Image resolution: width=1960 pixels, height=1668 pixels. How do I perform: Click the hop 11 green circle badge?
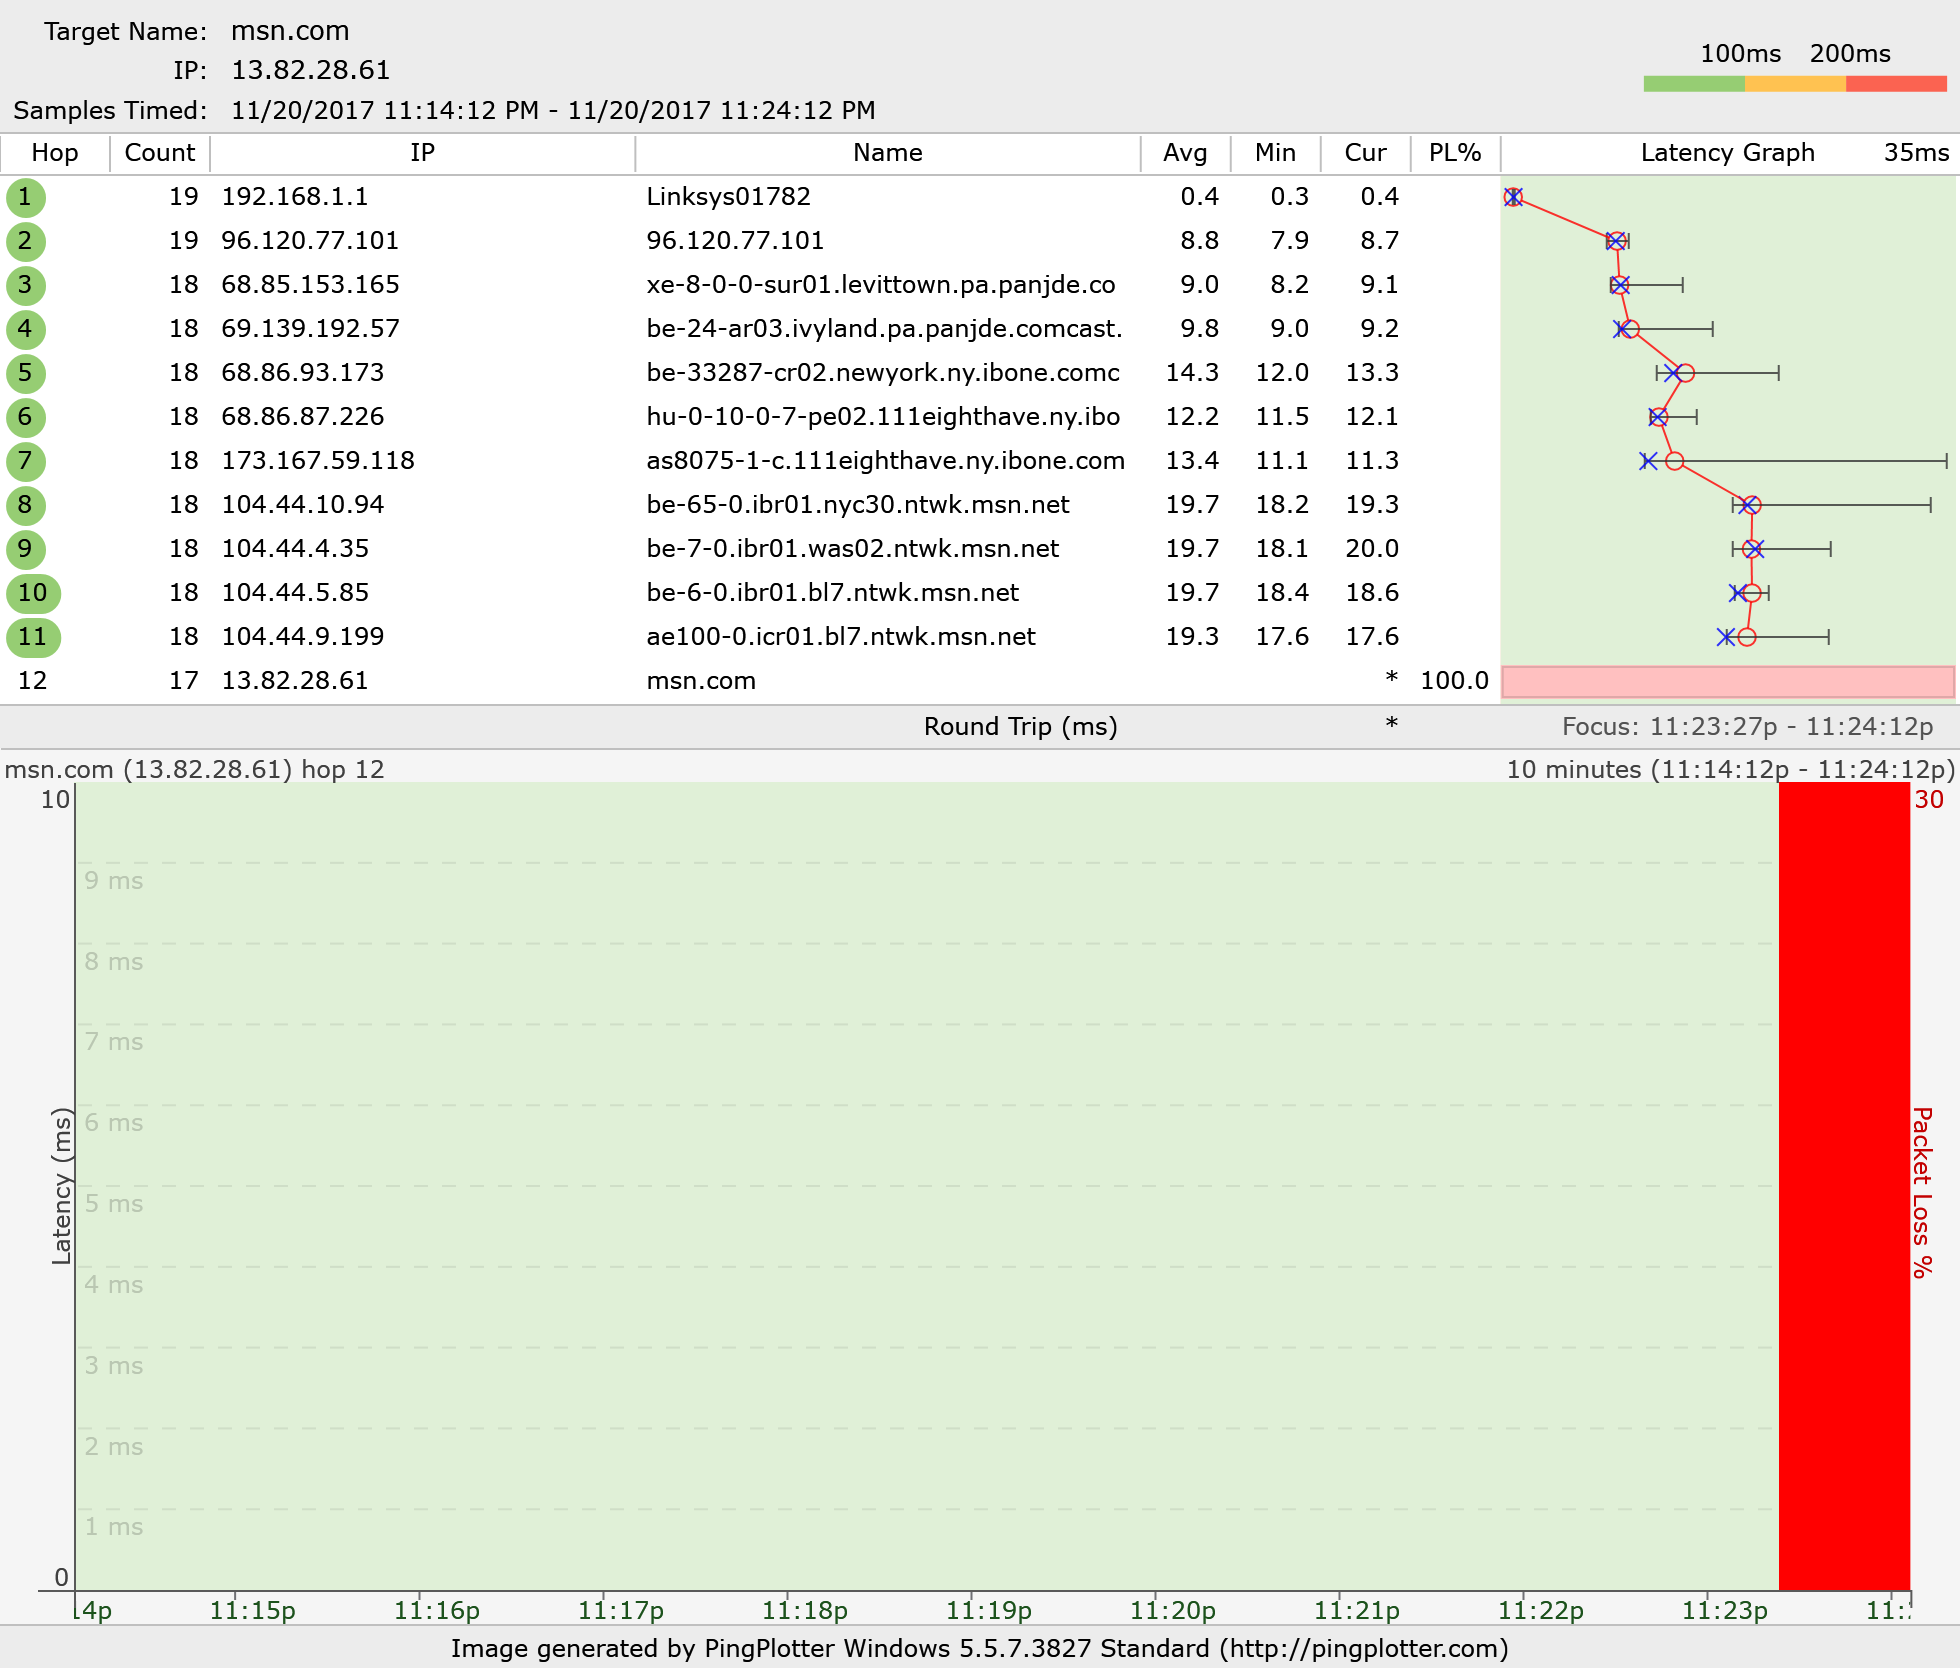tap(33, 637)
